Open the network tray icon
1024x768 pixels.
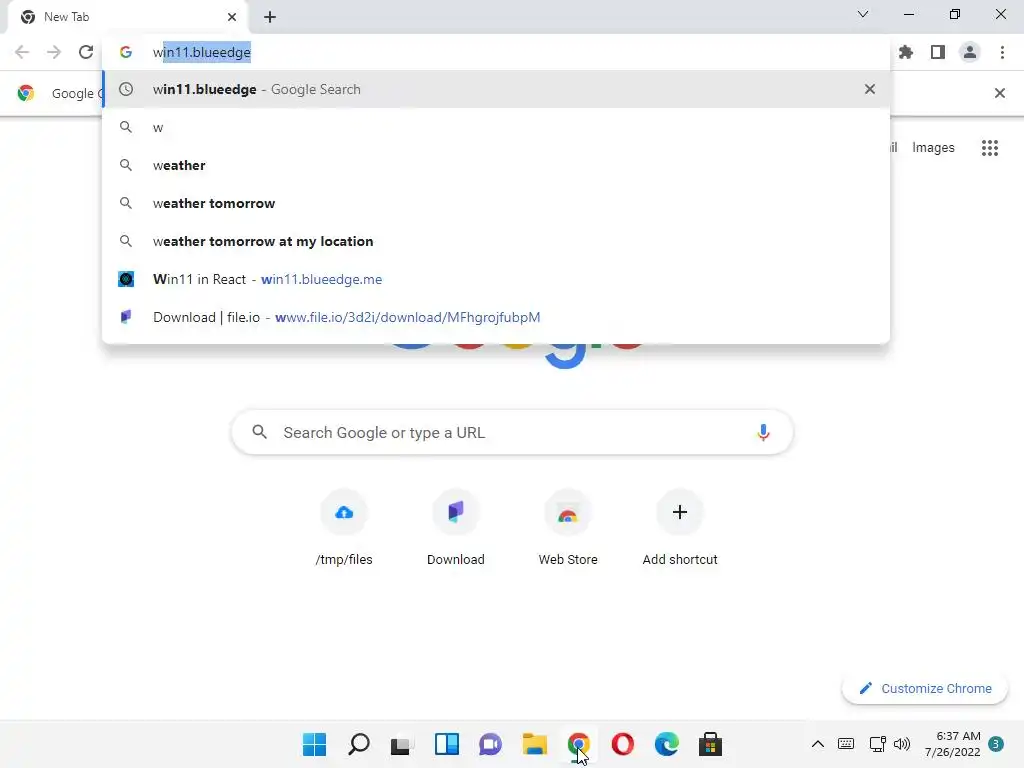[x=877, y=744]
